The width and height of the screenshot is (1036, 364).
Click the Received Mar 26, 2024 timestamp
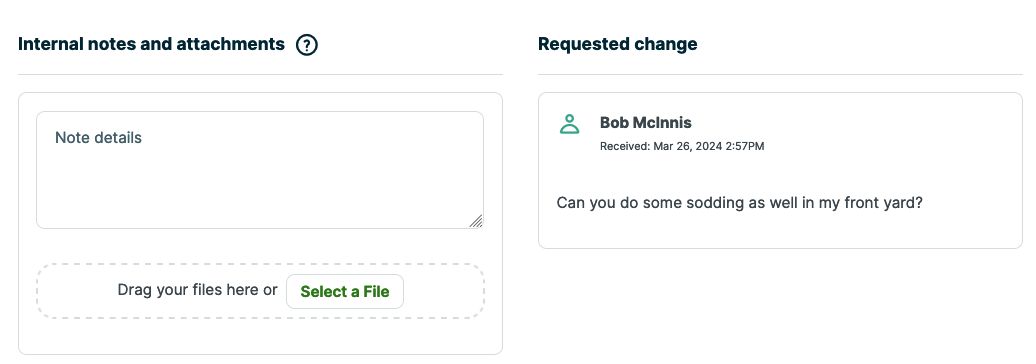pyautogui.click(x=682, y=146)
